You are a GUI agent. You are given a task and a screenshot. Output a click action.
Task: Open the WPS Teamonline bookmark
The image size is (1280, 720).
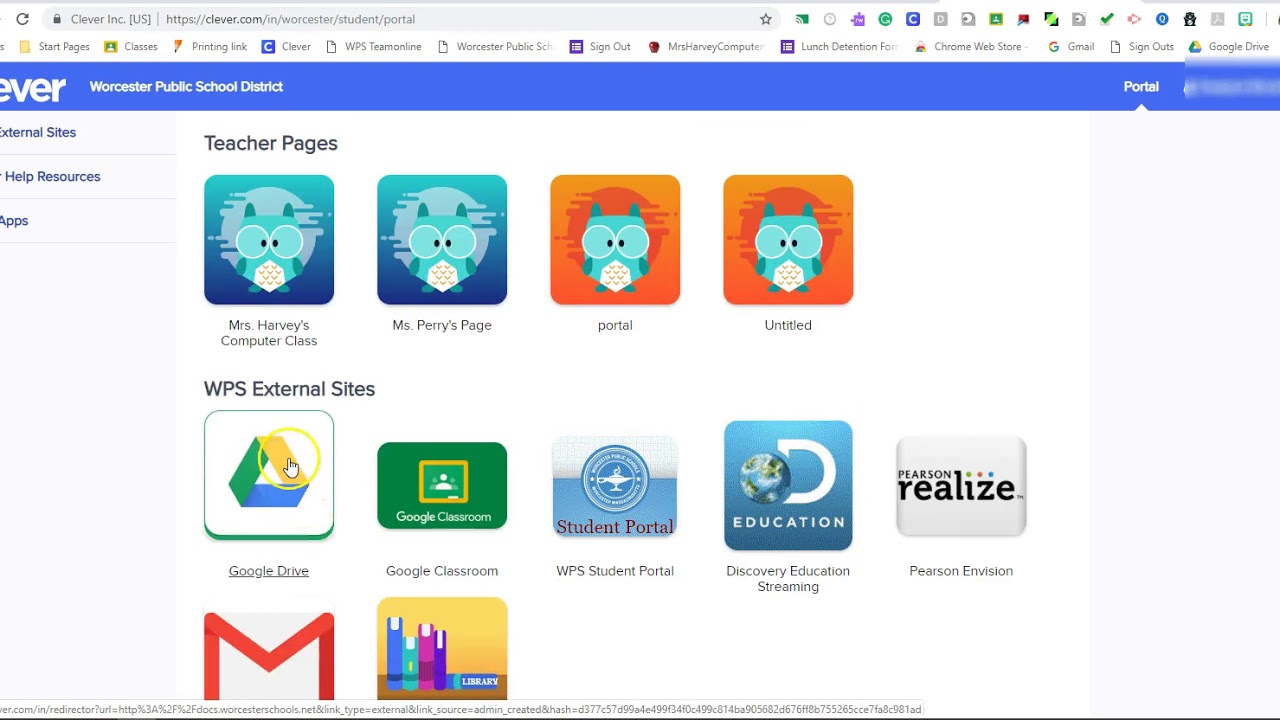[374, 46]
